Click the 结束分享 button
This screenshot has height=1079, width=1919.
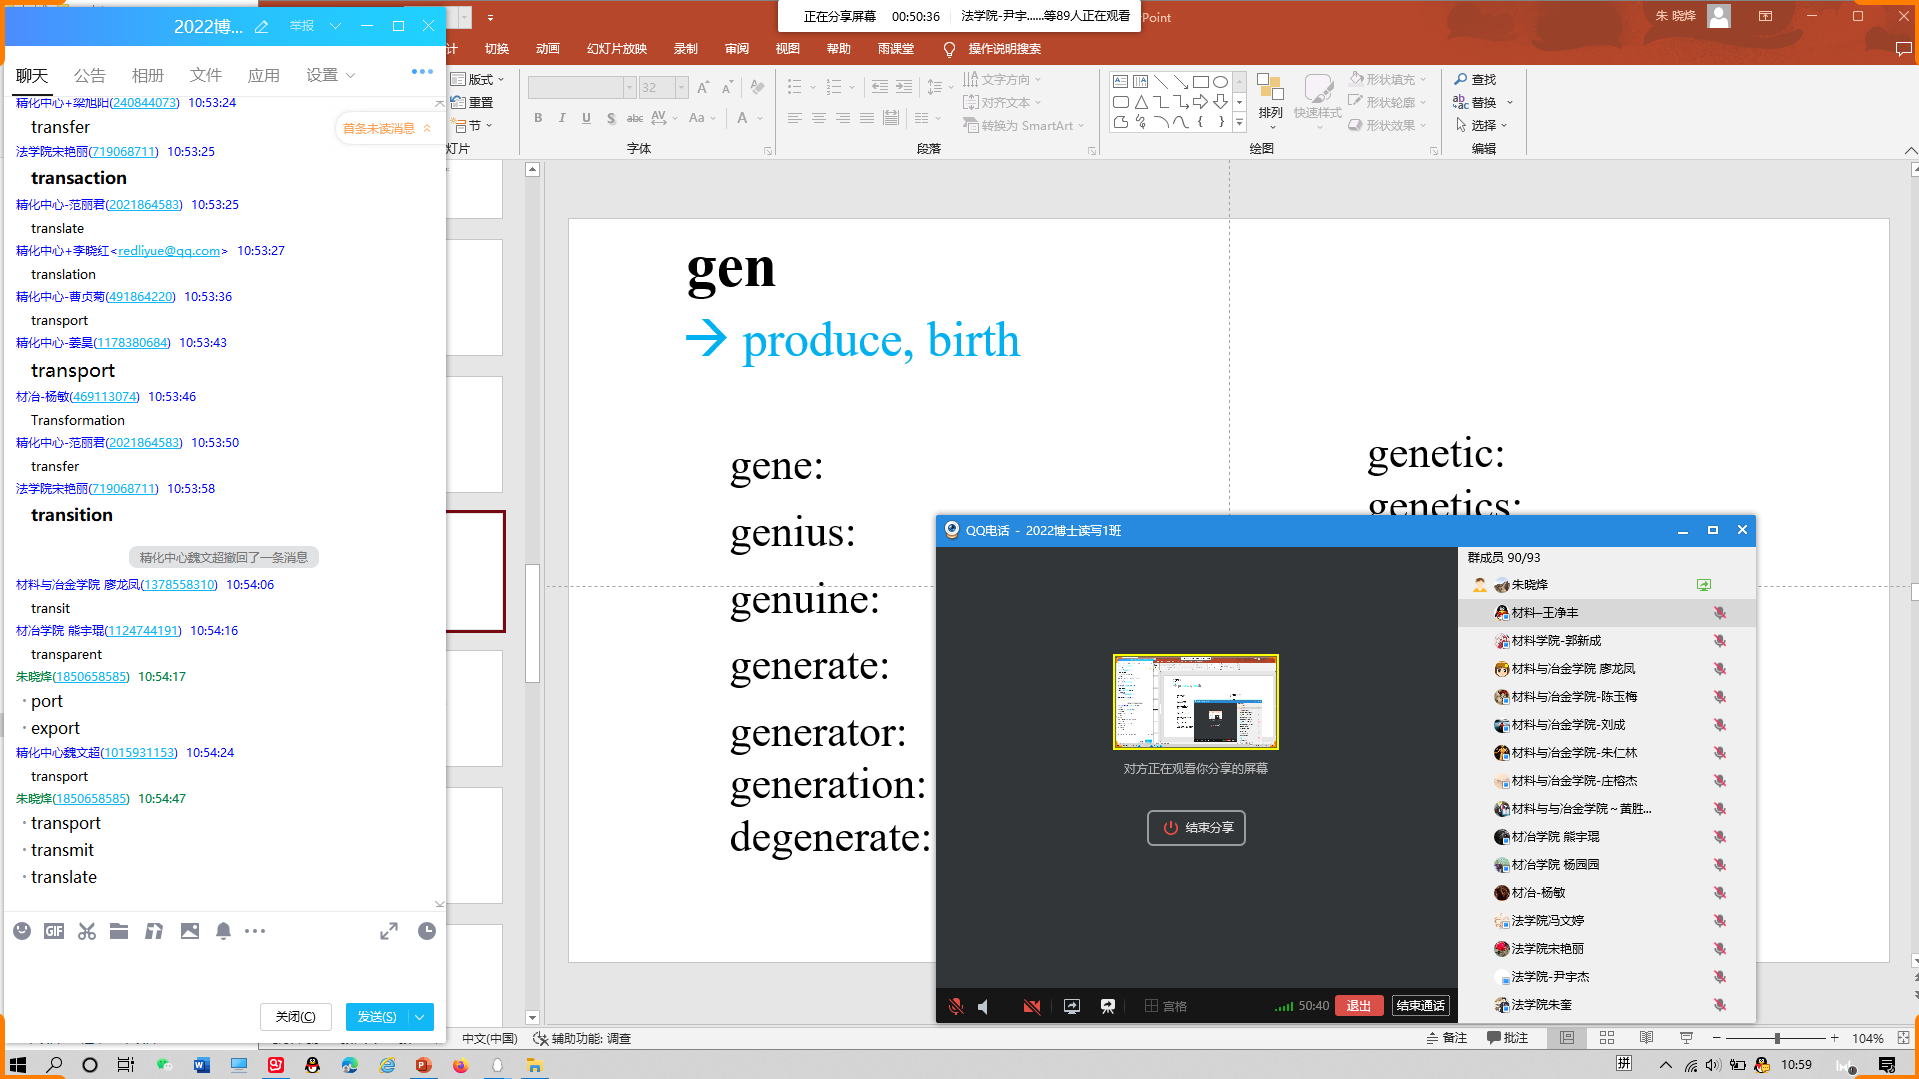[1196, 828]
